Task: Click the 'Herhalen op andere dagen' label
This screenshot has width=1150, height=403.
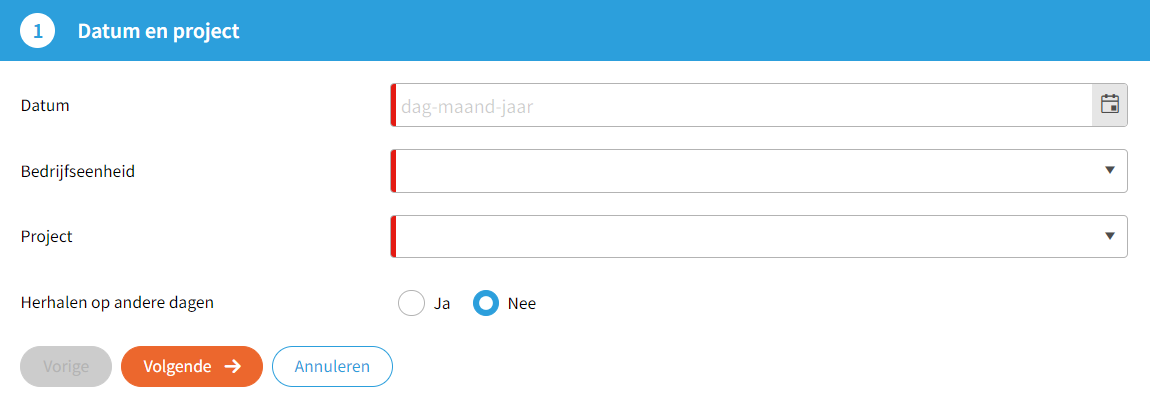Action: click(x=117, y=303)
